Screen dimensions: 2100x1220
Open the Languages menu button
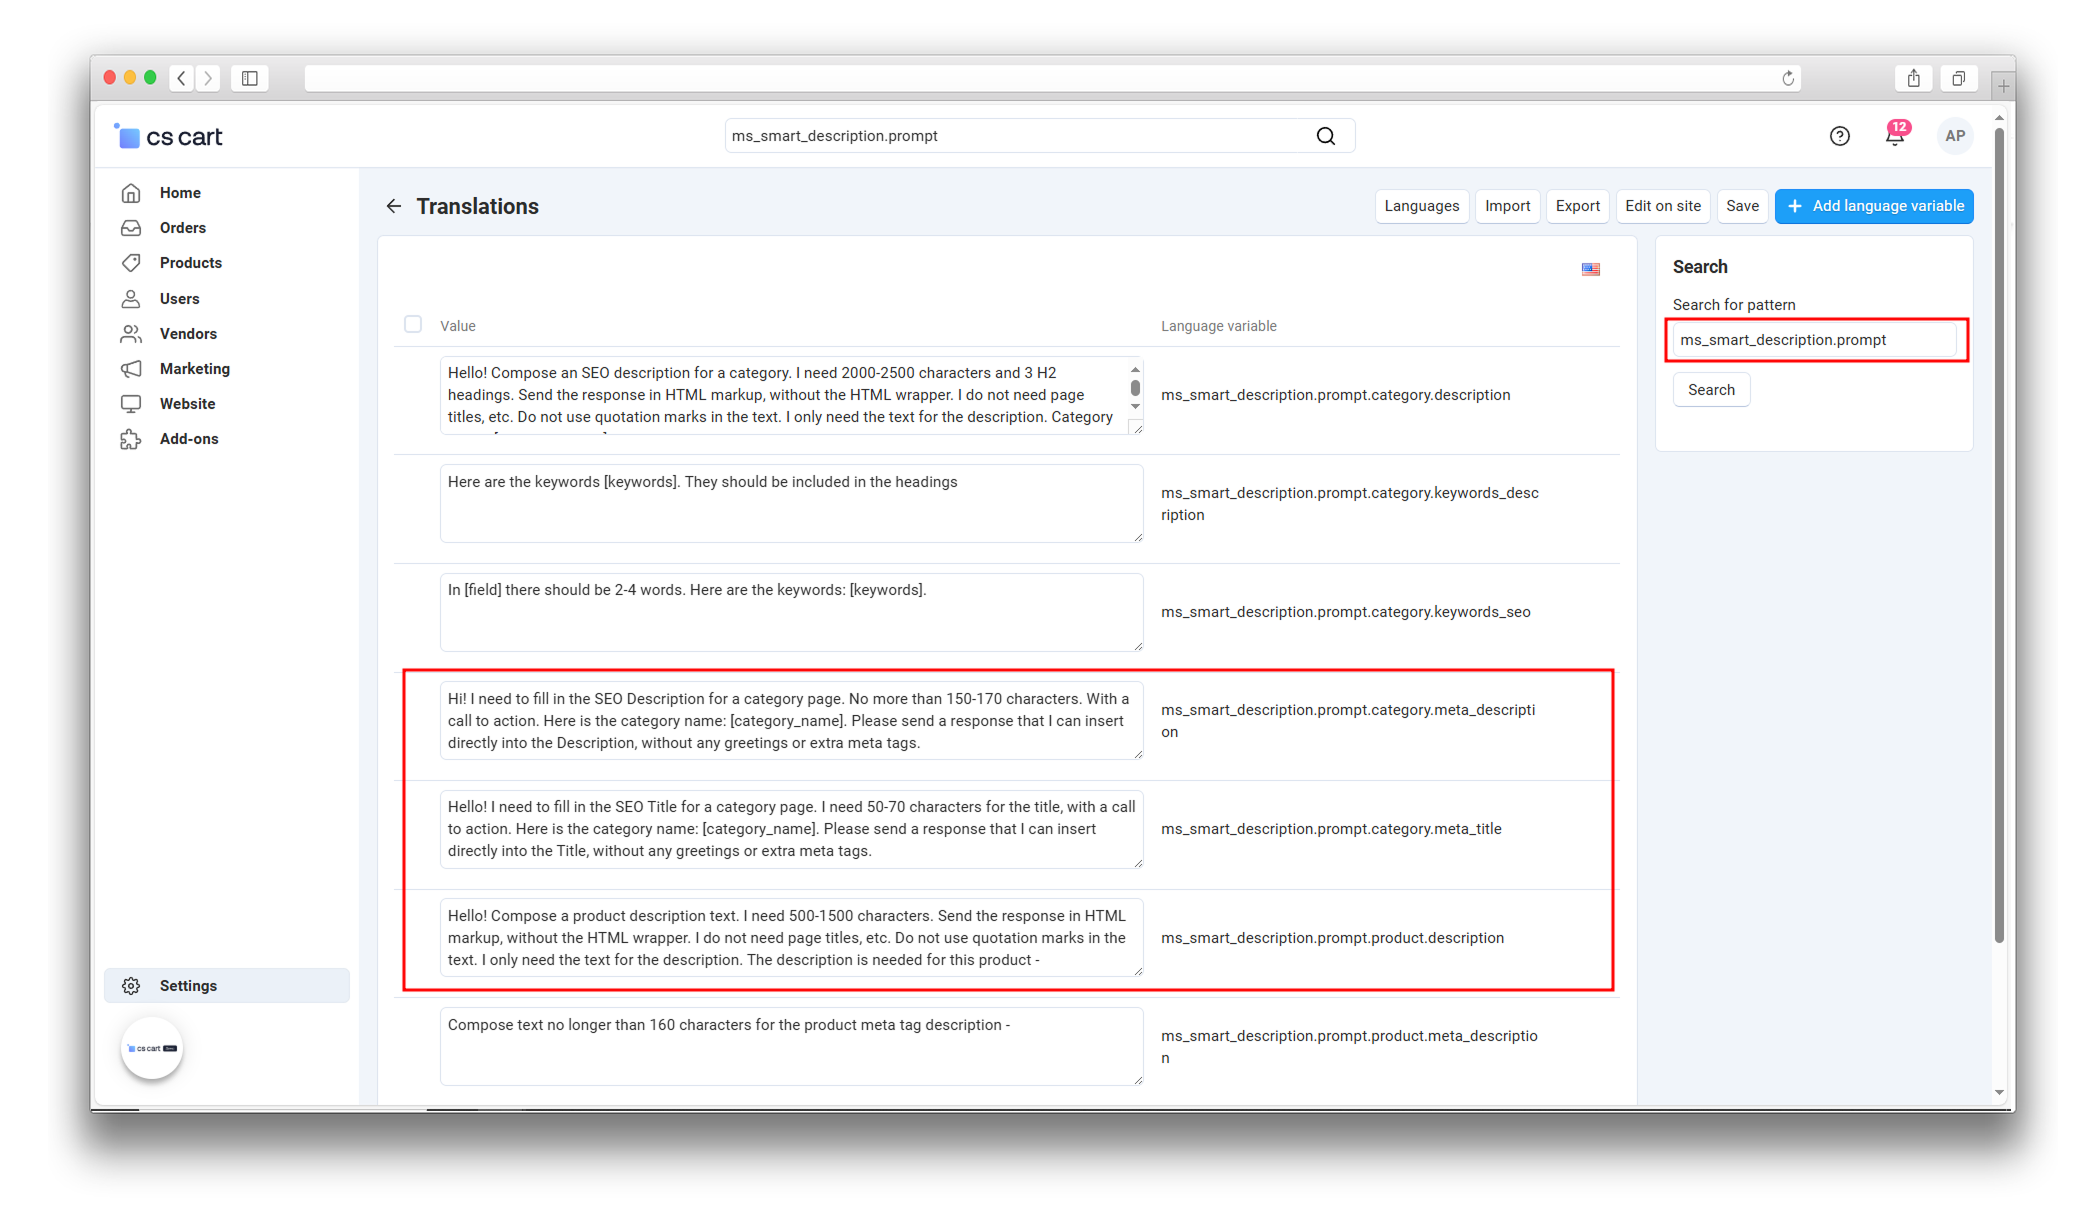[x=1421, y=206]
